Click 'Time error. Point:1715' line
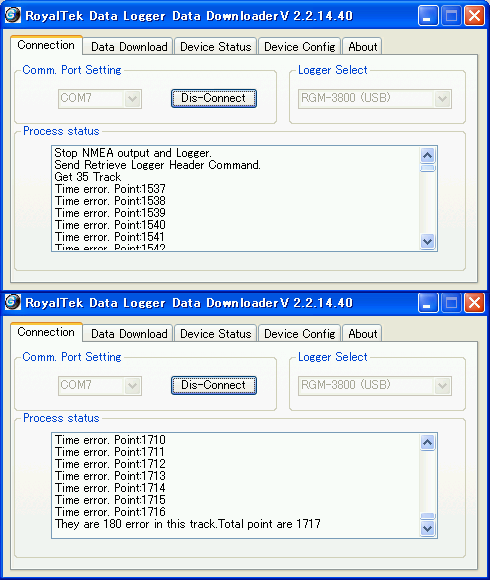This screenshot has width=490, height=580. [110, 500]
